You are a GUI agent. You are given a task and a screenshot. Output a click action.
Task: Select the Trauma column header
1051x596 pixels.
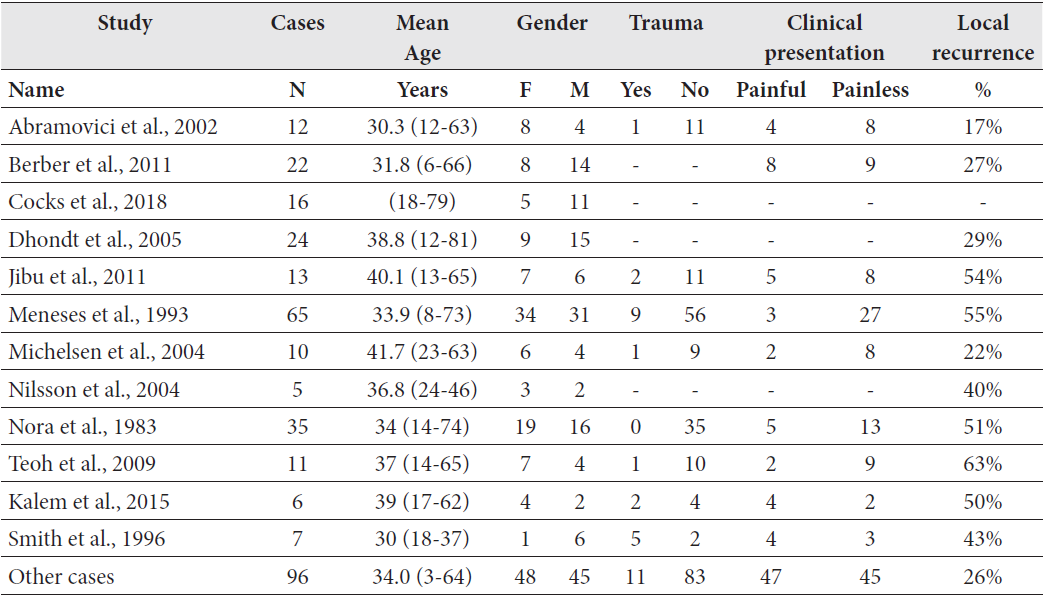point(665,23)
